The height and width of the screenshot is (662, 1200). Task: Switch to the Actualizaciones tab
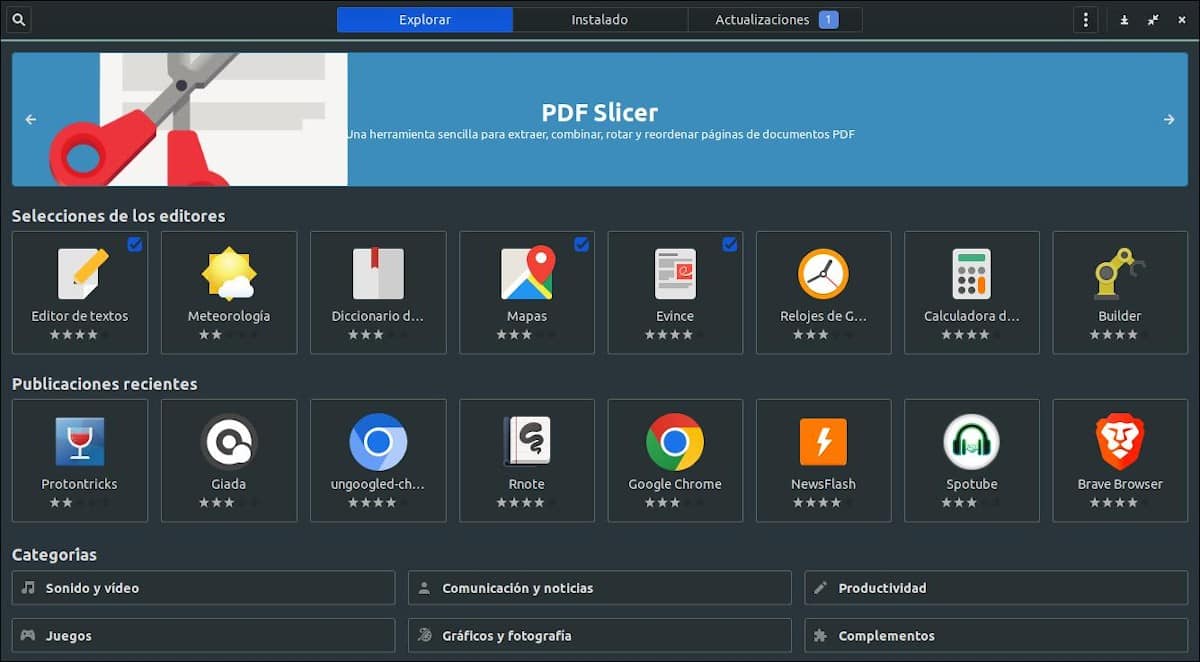775,20
